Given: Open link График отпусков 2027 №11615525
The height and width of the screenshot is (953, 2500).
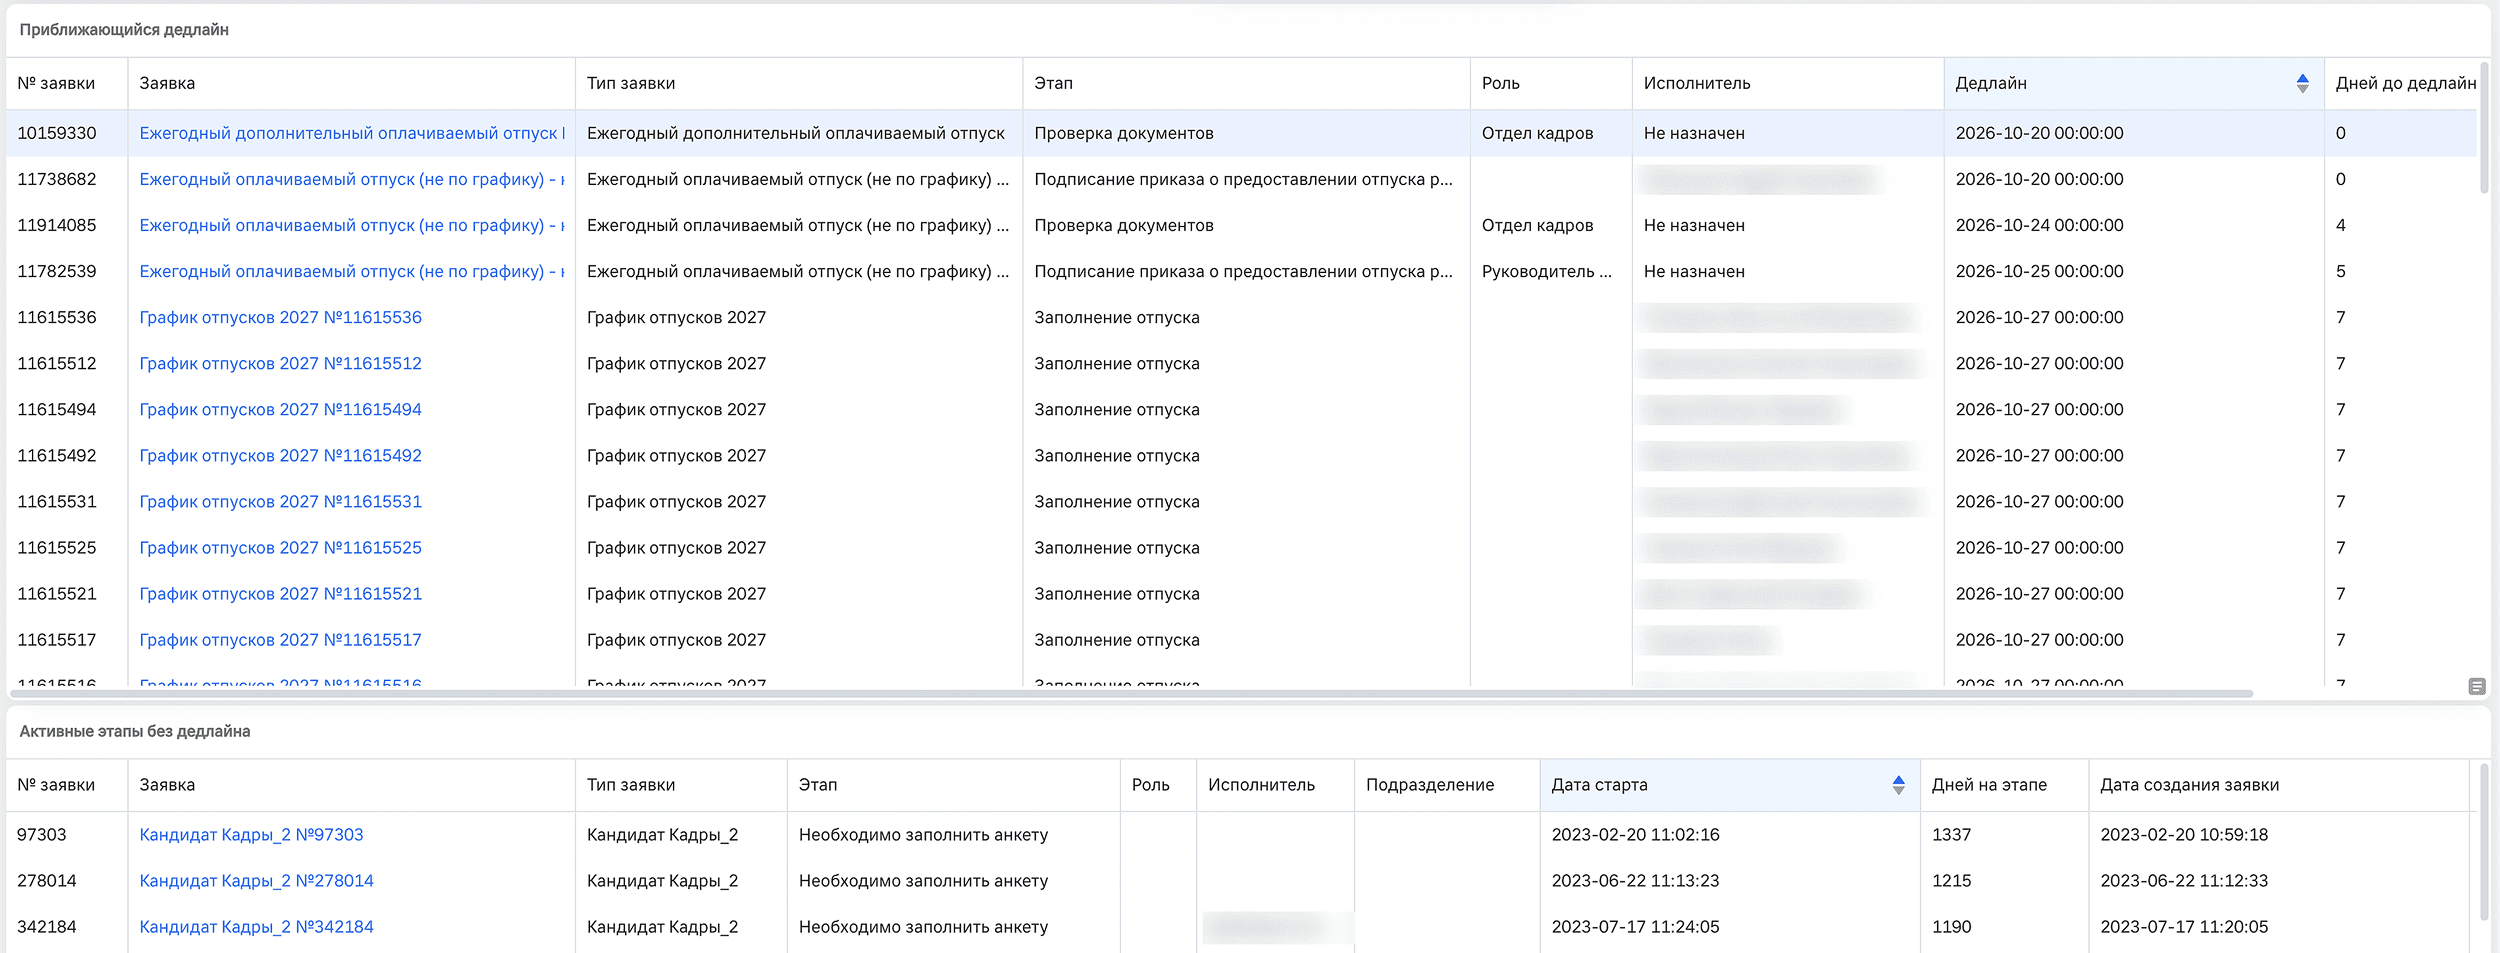Looking at the screenshot, I should click(281, 548).
